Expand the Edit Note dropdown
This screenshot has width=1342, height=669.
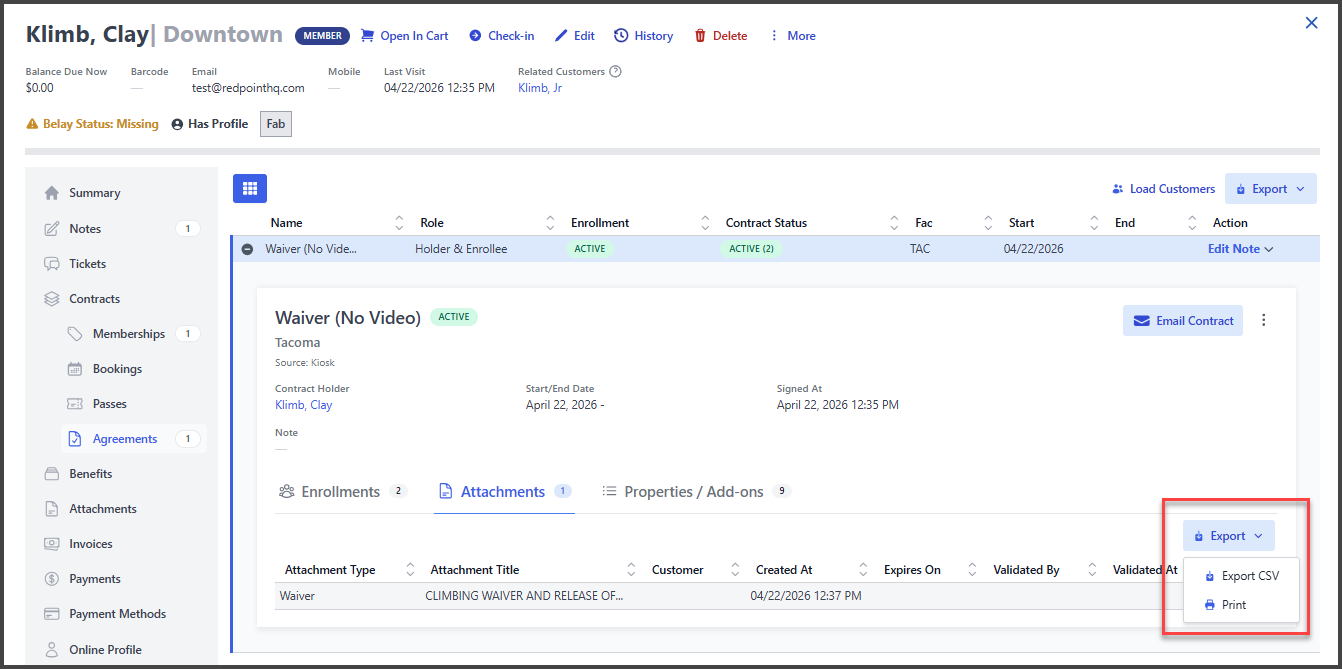click(1240, 249)
